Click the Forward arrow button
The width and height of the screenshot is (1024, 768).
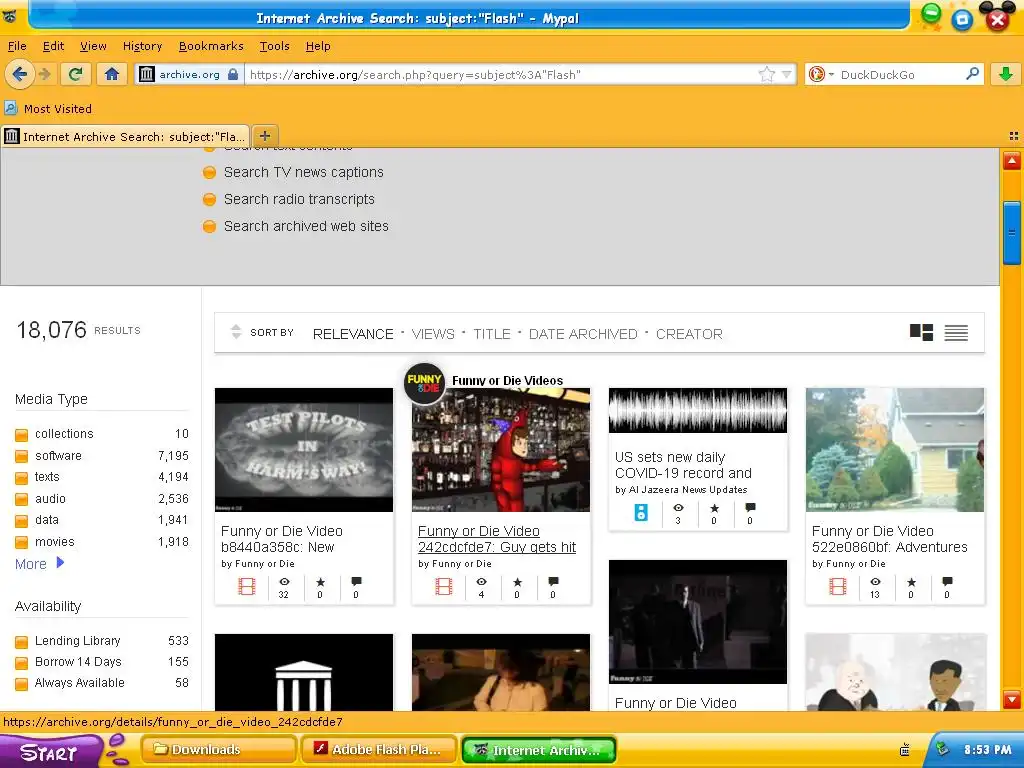(x=44, y=74)
